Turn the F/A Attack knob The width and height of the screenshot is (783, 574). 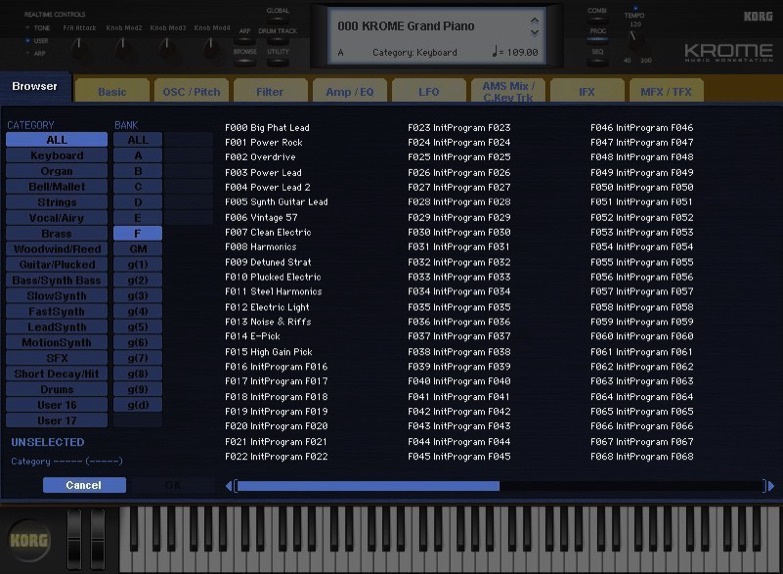point(79,46)
